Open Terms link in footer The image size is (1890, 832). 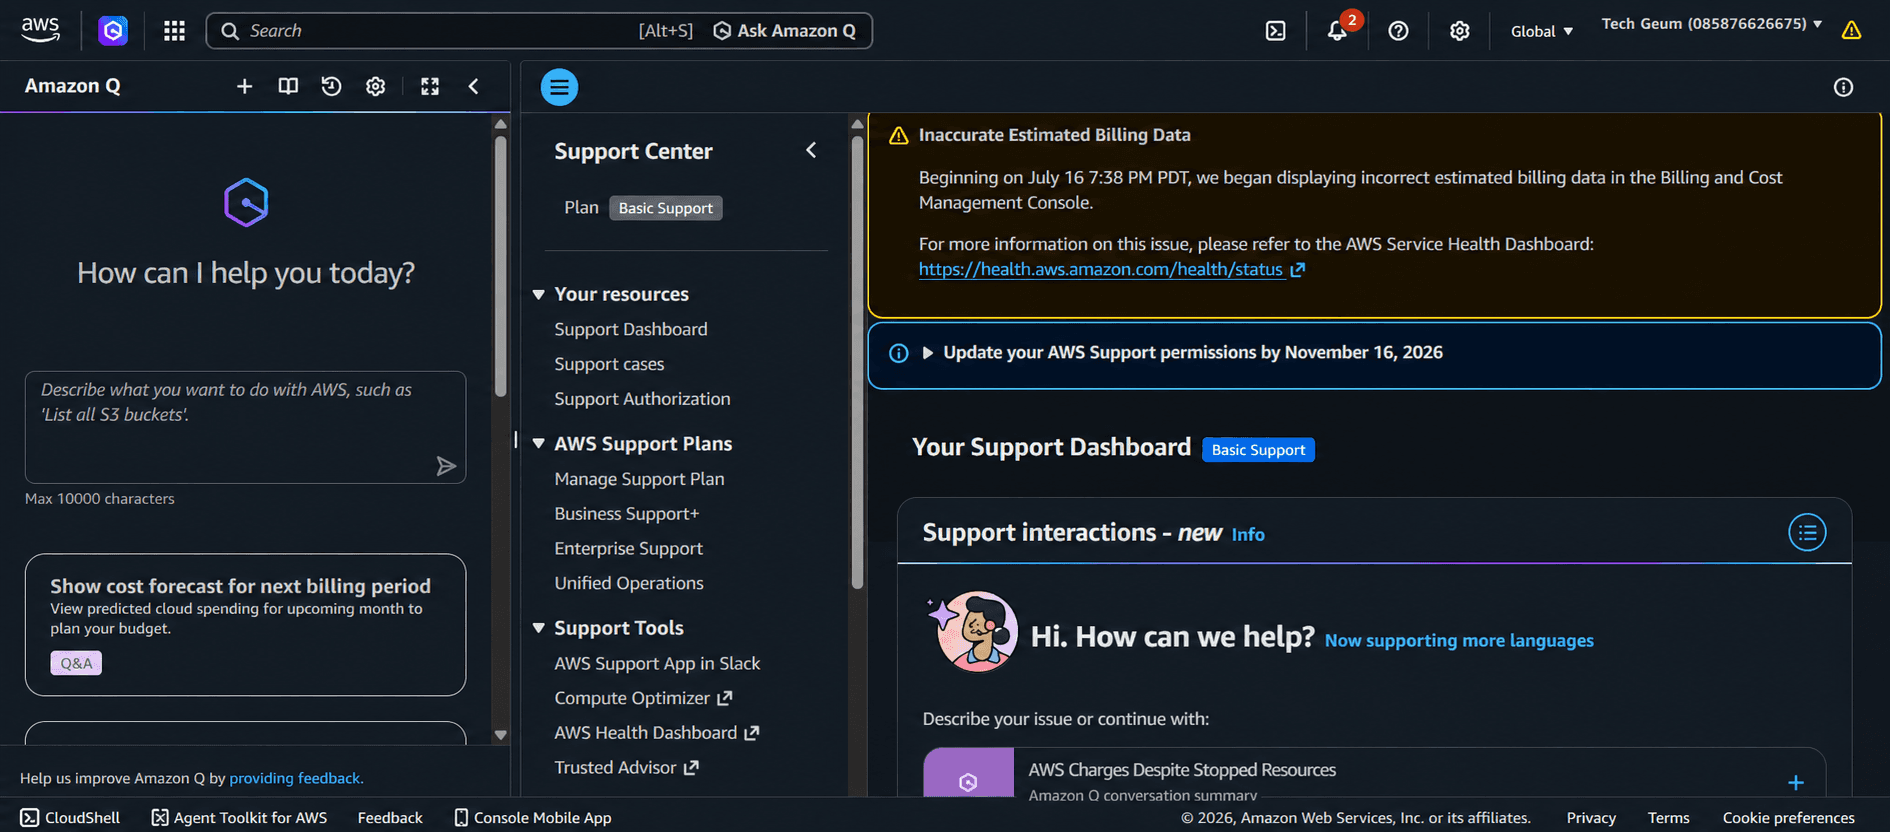click(x=1668, y=817)
